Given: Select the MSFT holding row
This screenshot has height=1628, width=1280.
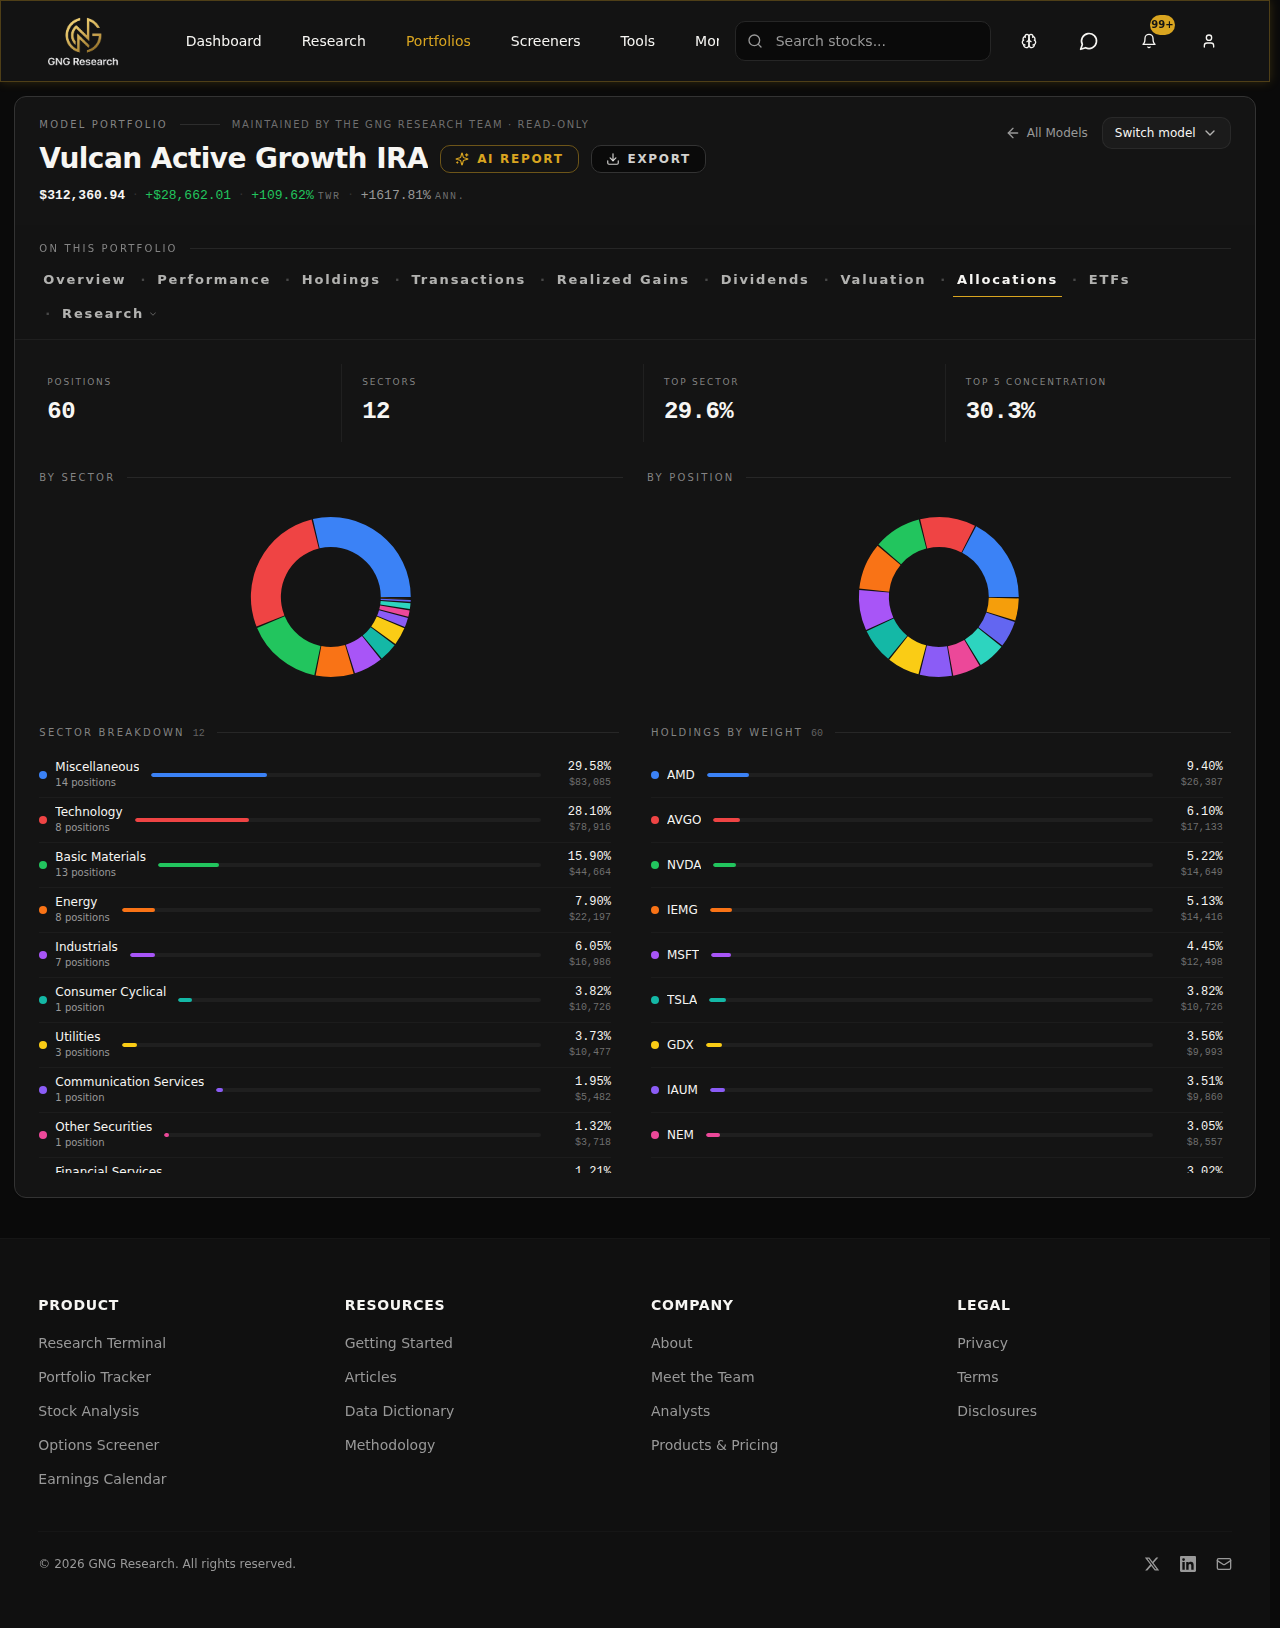Looking at the screenshot, I should tap(937, 955).
